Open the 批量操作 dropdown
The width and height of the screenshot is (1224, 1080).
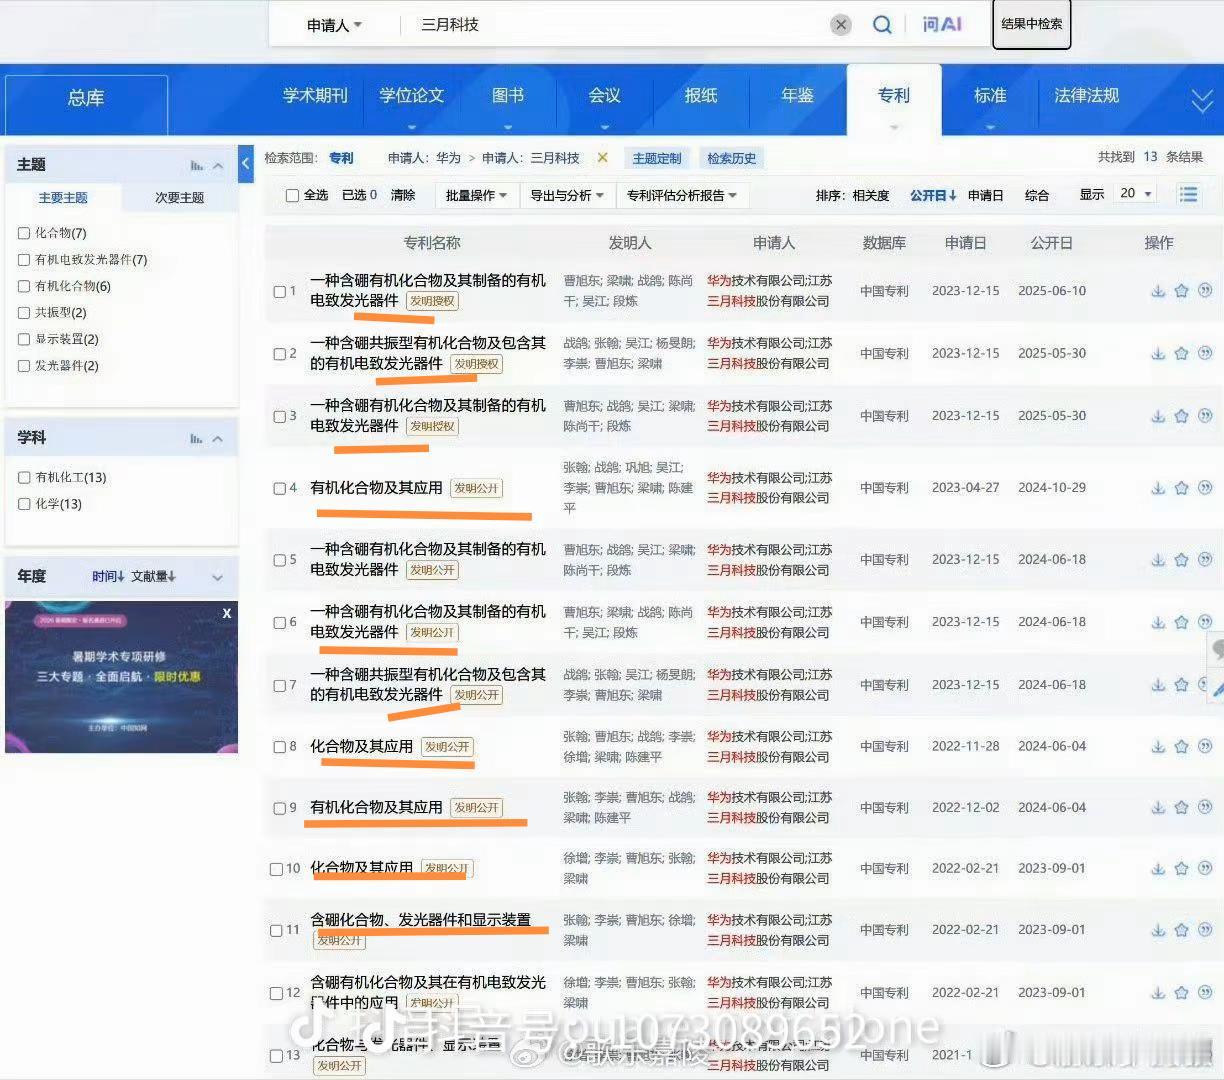476,195
